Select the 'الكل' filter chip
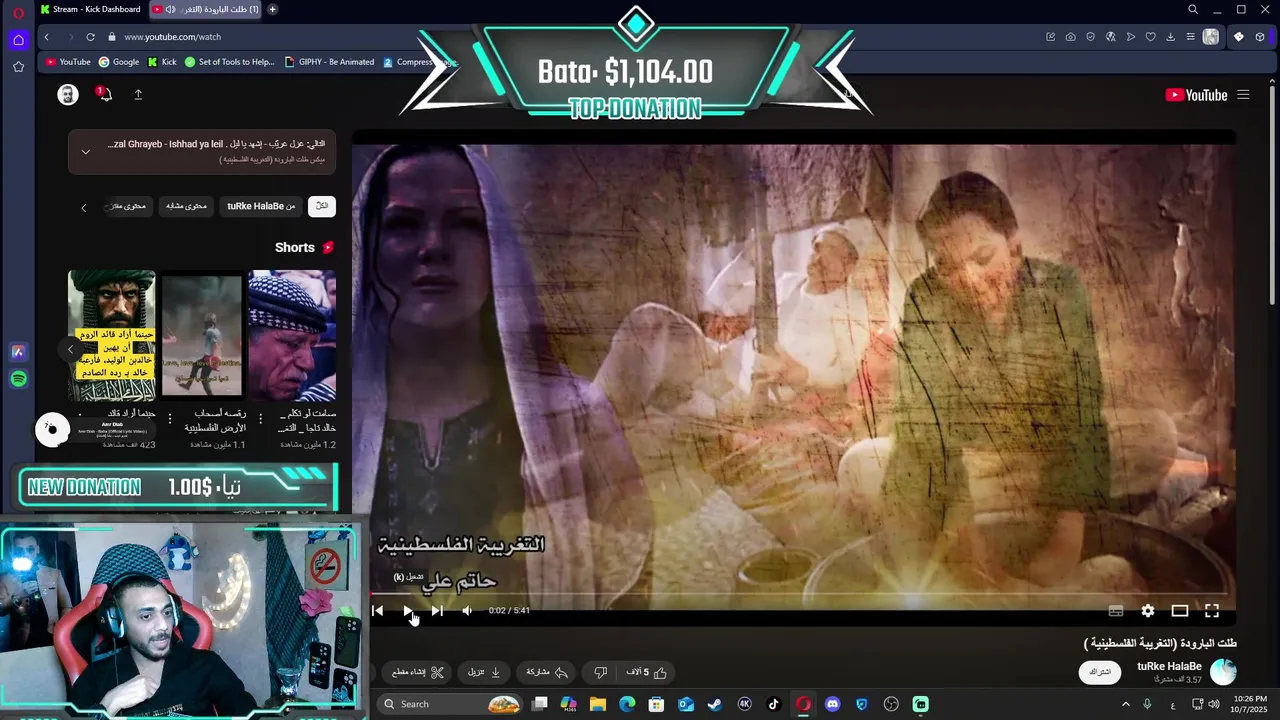Screen dimensions: 1280x720 click(322, 206)
